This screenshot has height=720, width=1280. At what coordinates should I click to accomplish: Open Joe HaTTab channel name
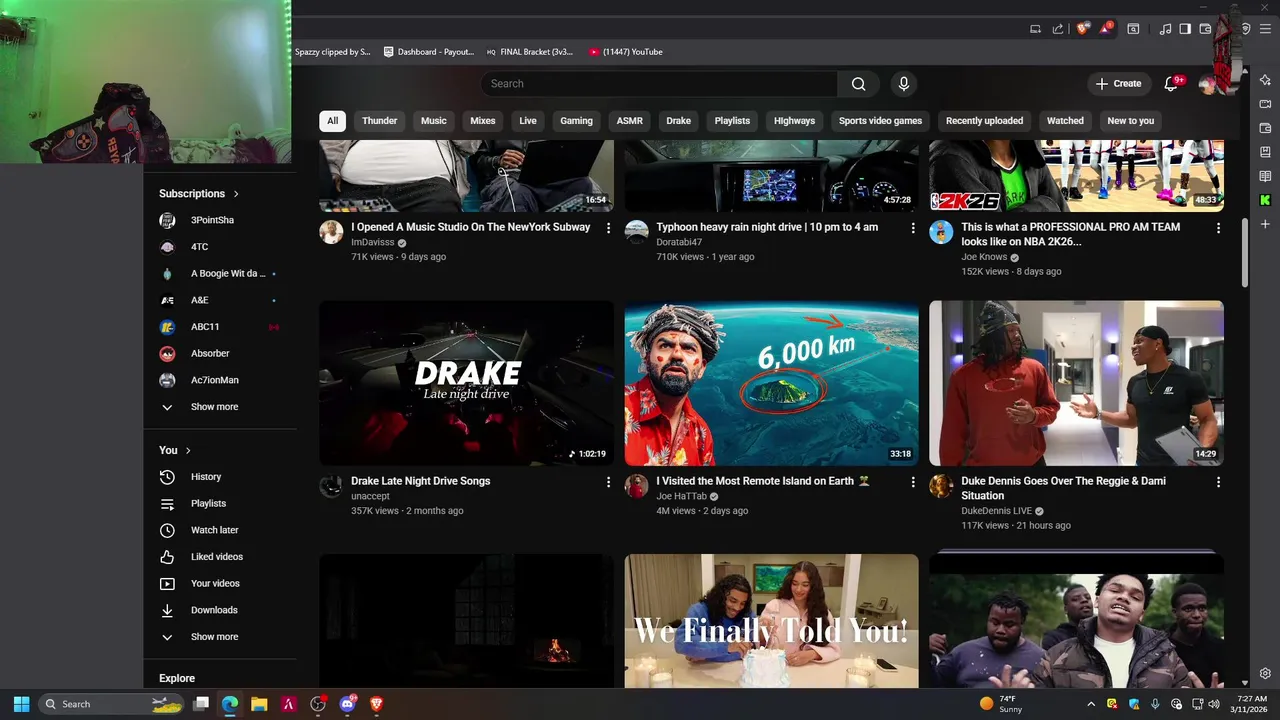681,496
